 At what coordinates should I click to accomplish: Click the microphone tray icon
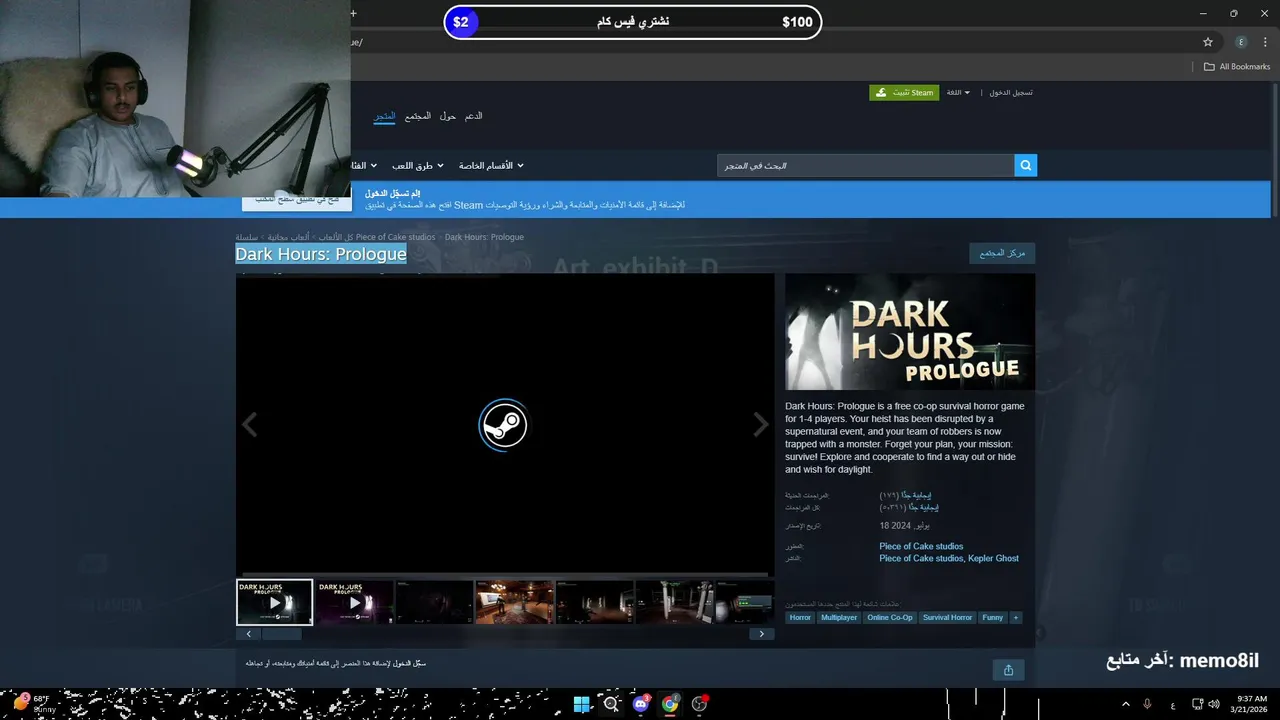[x=1147, y=705]
